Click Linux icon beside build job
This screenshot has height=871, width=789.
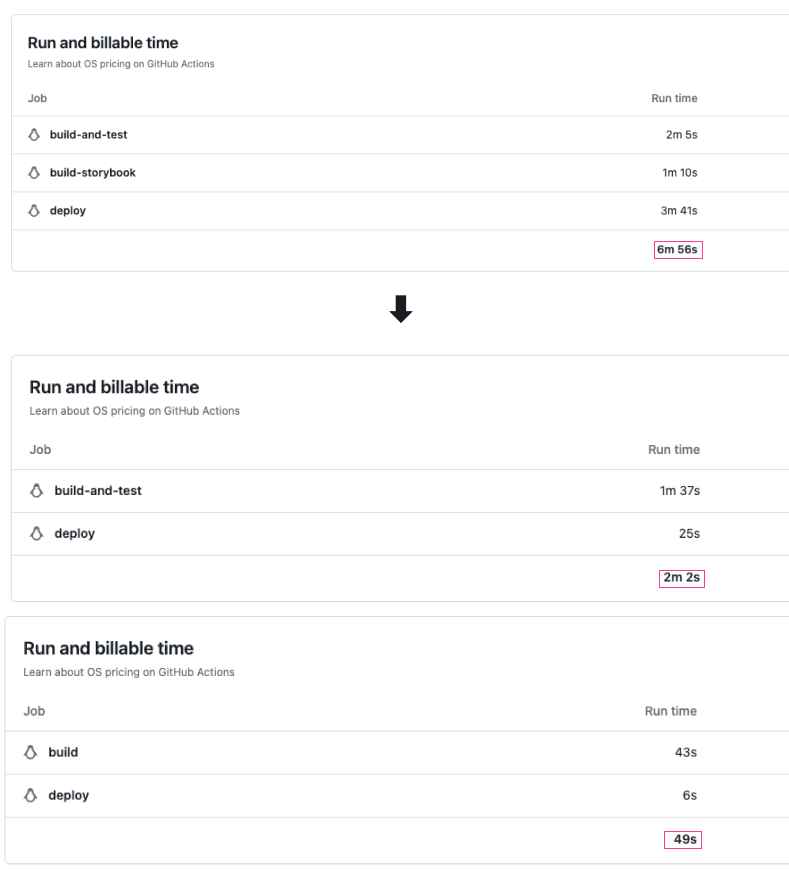point(31,752)
